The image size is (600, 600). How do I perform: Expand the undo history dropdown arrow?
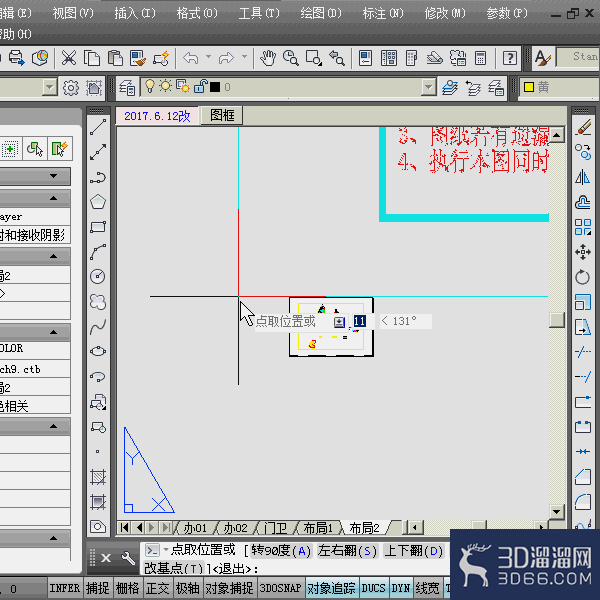[x=208, y=57]
